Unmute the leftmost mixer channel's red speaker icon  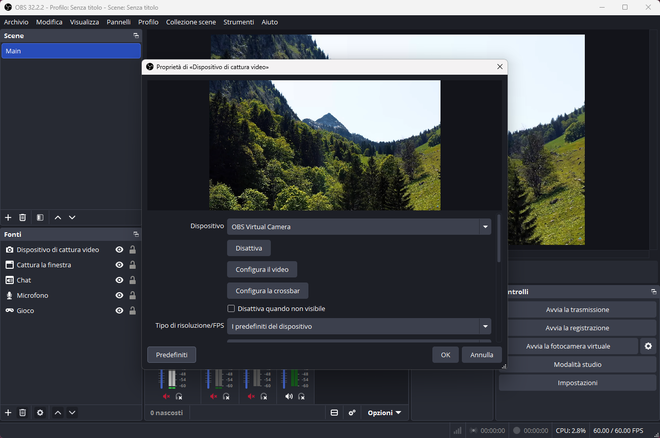pos(166,396)
